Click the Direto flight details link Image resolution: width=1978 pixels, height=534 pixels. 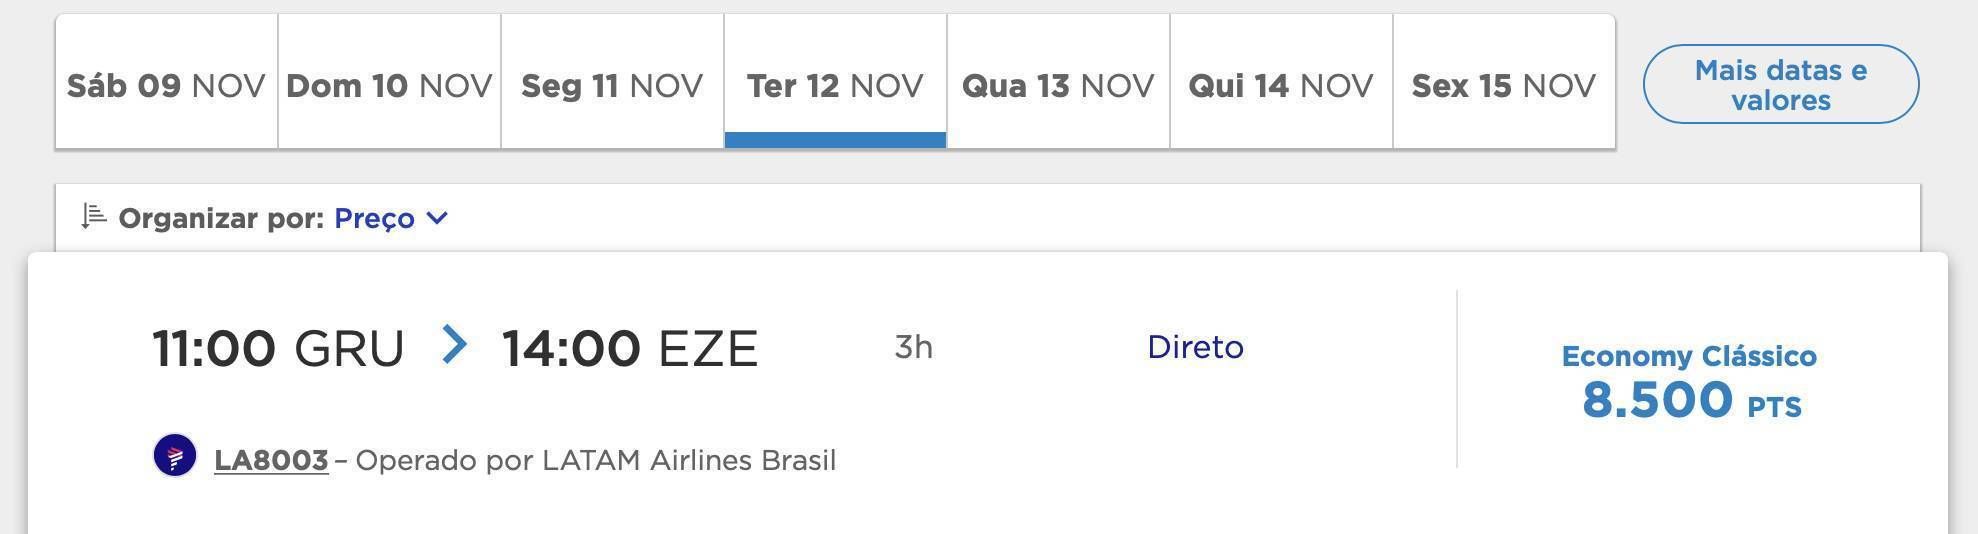[1195, 347]
